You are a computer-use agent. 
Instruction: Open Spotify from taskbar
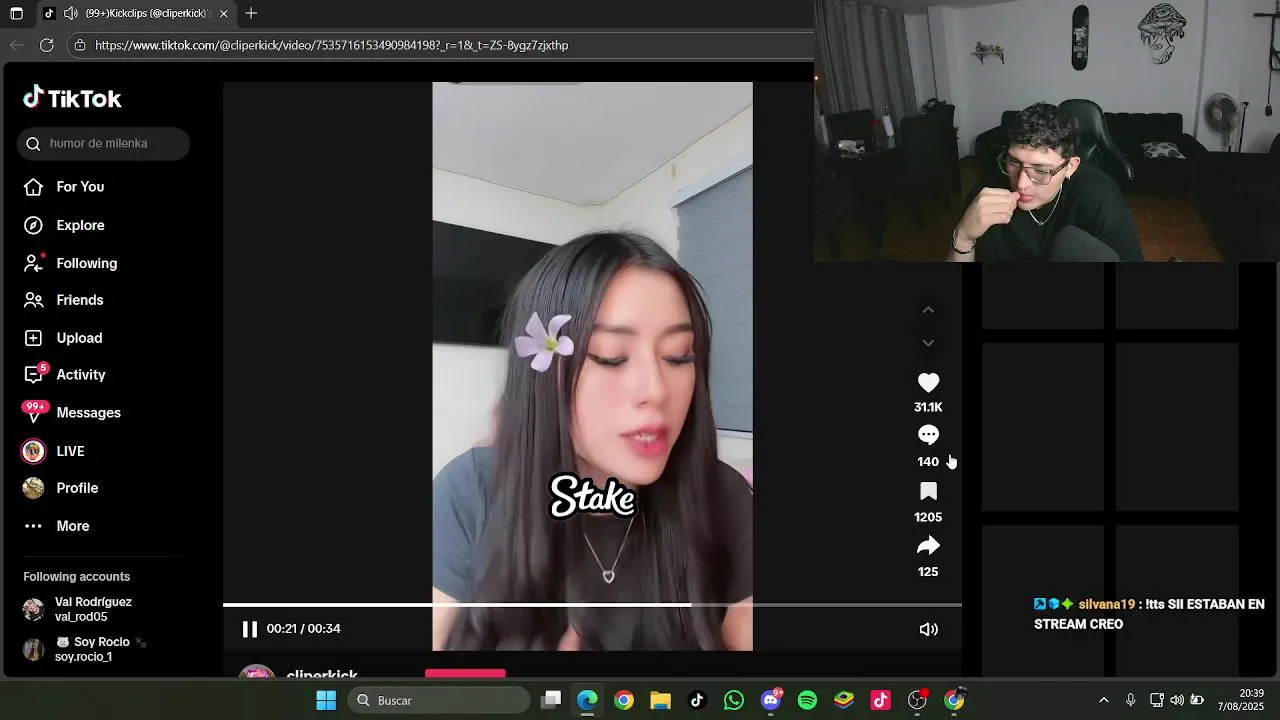(x=807, y=700)
